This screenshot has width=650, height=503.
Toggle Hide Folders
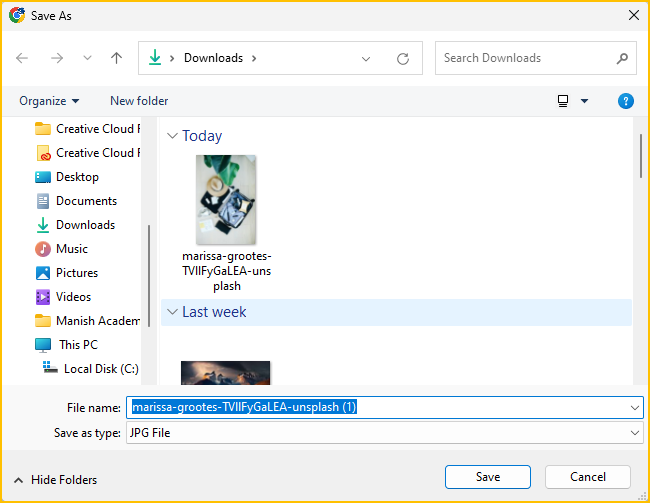(x=56, y=480)
